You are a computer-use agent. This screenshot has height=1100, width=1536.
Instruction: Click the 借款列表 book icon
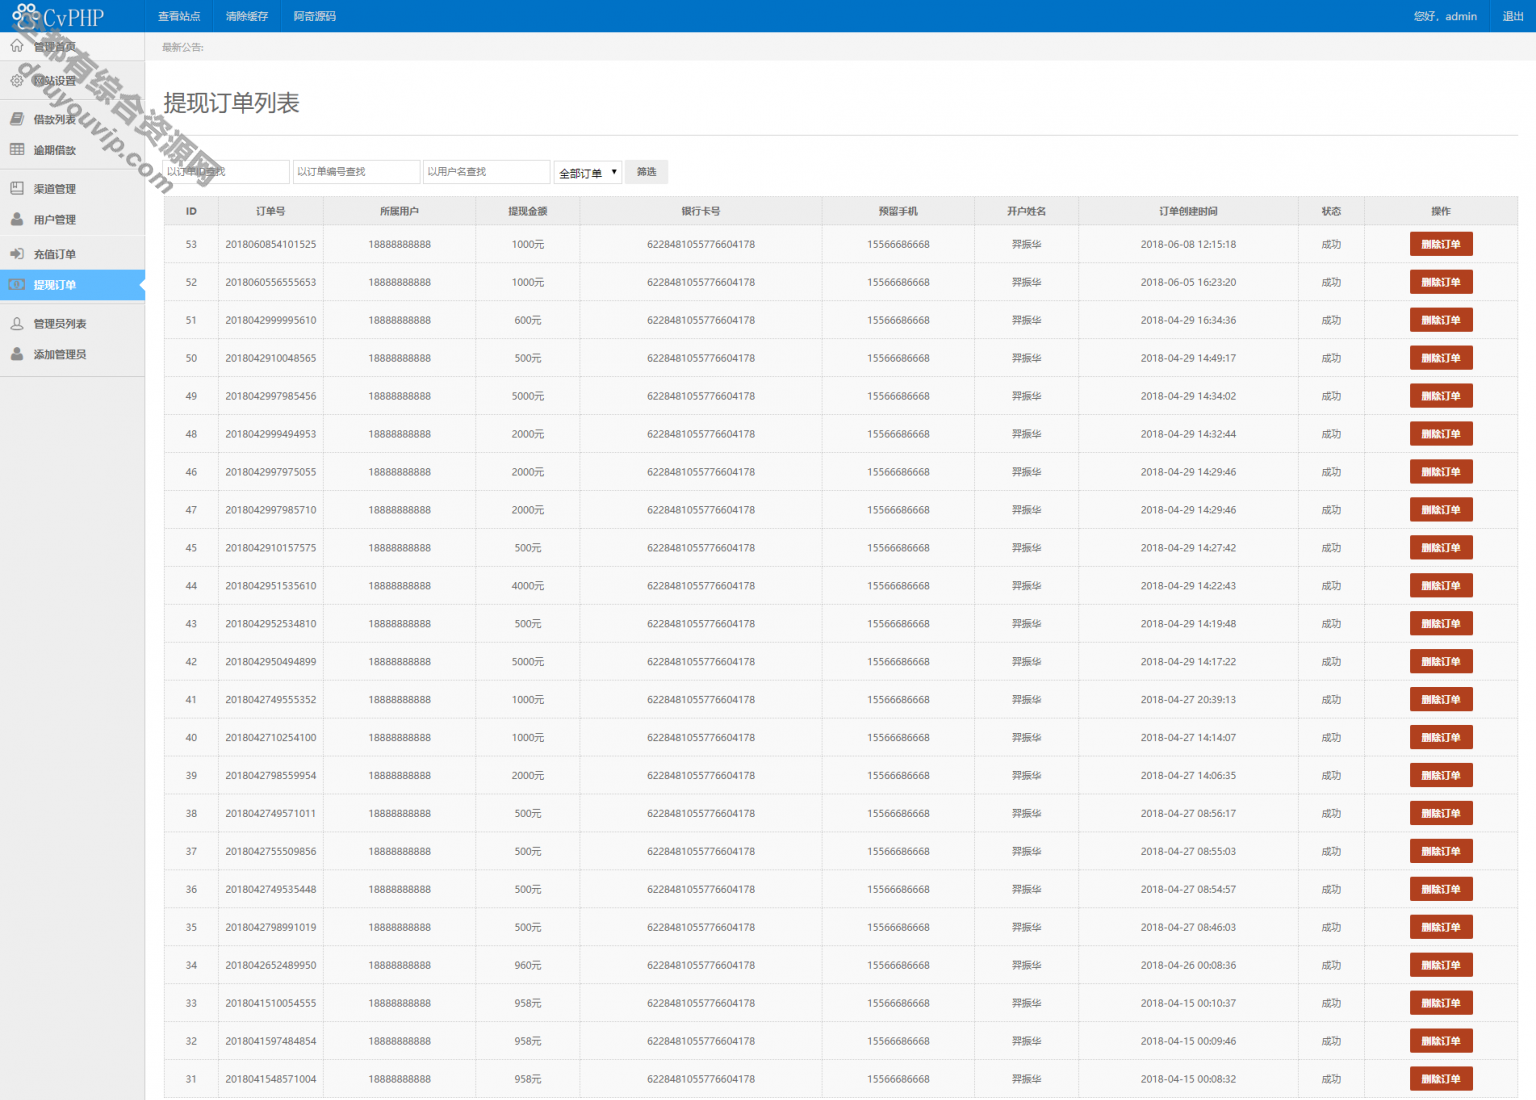coord(17,119)
